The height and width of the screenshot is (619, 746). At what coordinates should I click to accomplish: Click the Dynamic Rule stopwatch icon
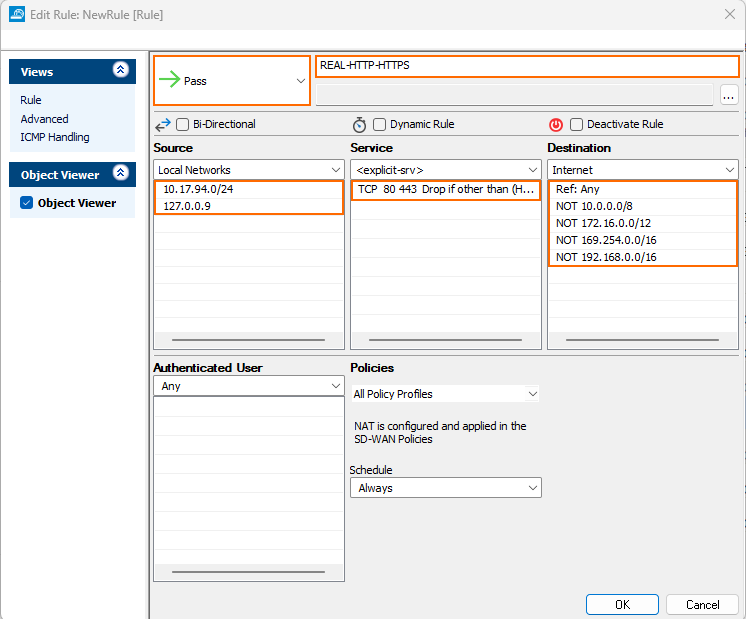click(x=360, y=125)
